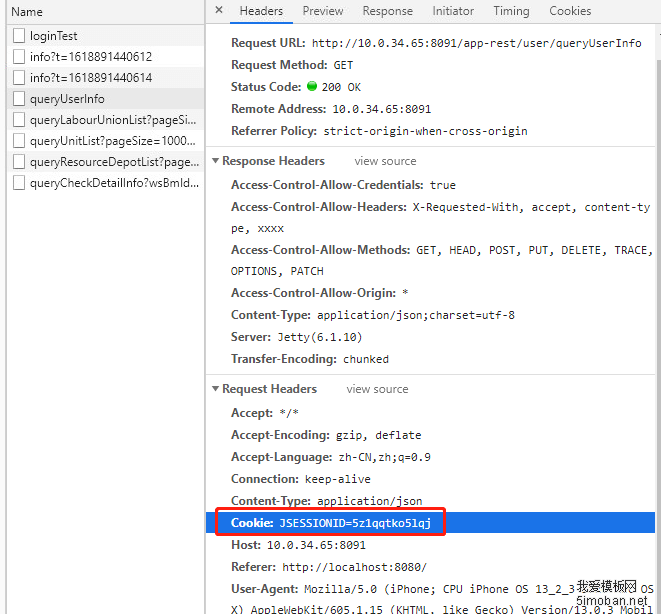The width and height of the screenshot is (661, 614).
Task: Open the Timing tab
Action: tap(511, 11)
